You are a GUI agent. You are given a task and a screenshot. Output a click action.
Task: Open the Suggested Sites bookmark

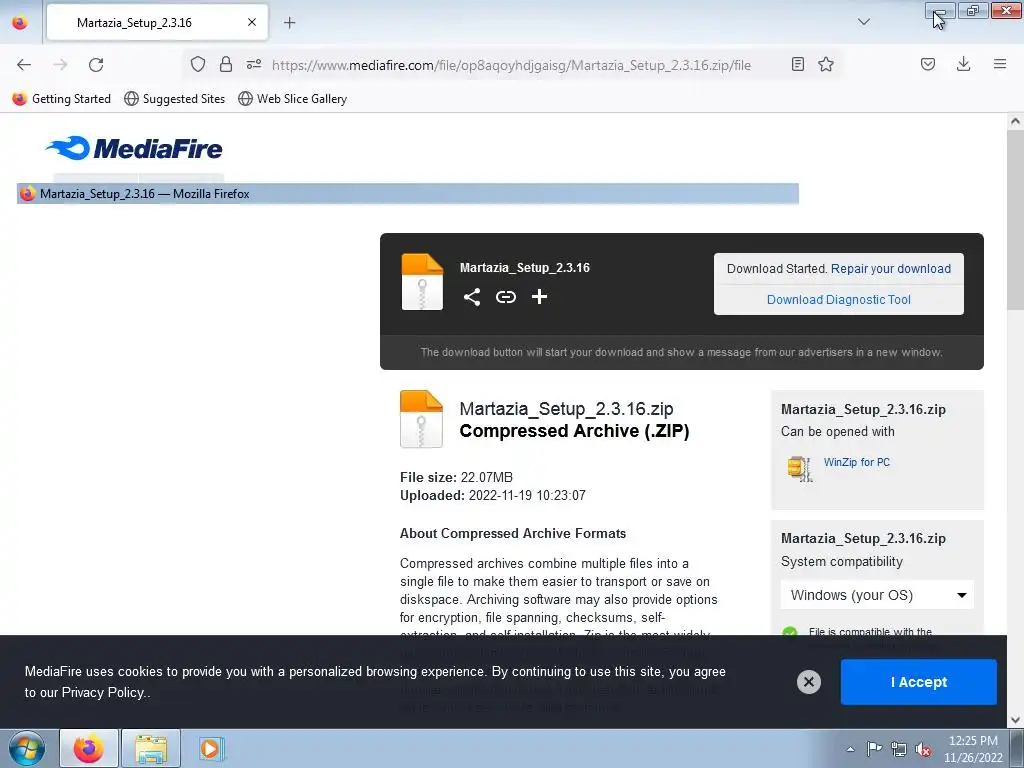(x=174, y=99)
